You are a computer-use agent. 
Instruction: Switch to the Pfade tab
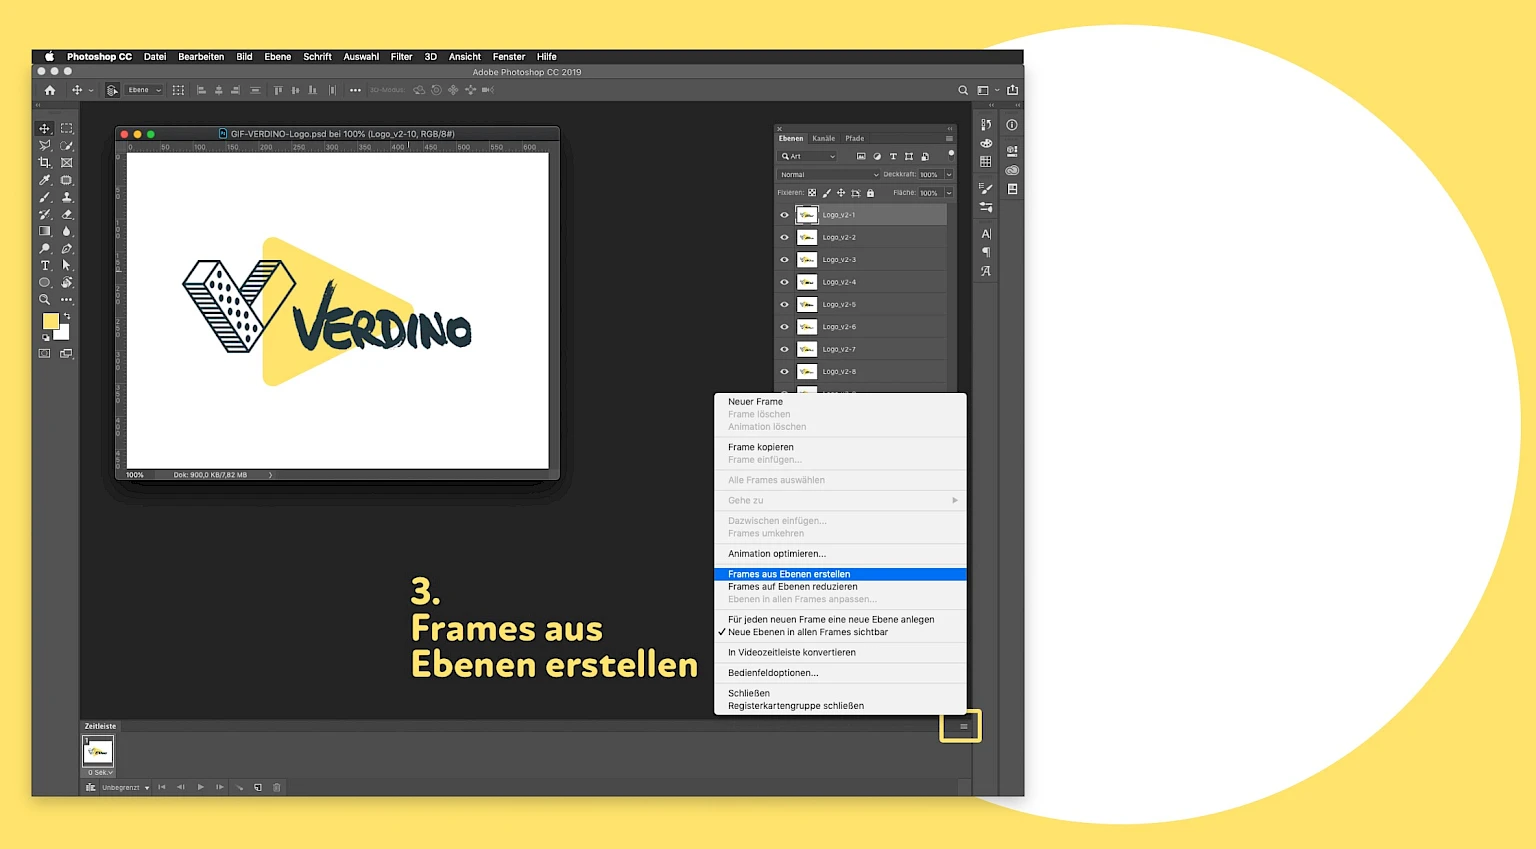854,138
